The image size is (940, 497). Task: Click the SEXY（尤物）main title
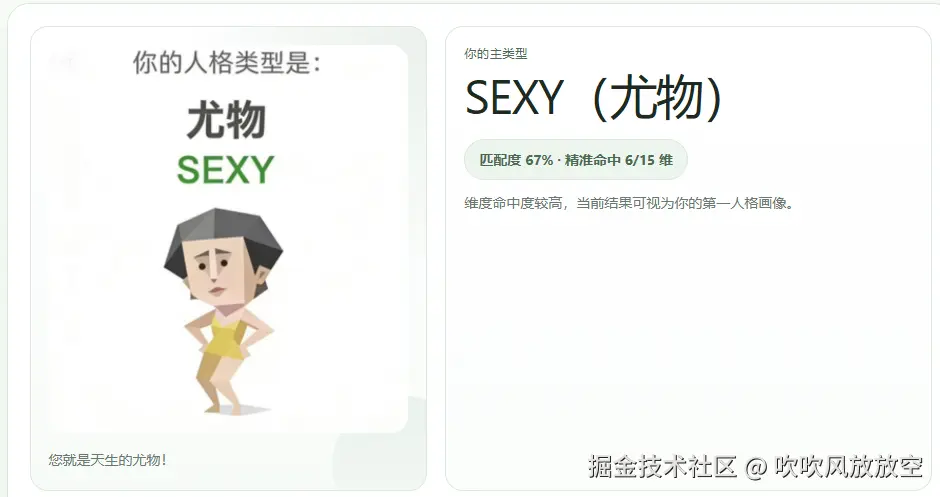click(596, 98)
